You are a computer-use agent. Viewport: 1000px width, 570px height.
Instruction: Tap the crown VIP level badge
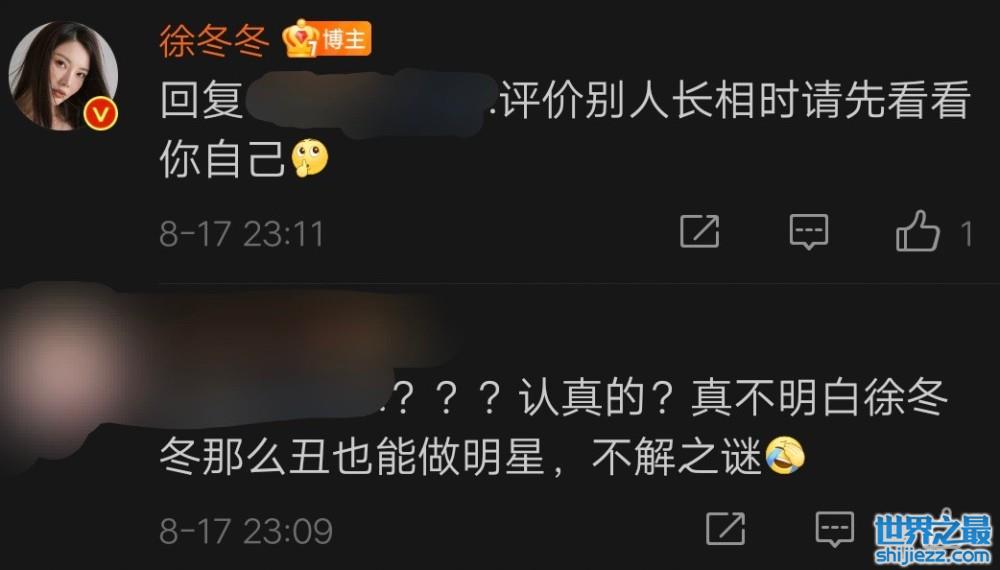click(x=301, y=39)
